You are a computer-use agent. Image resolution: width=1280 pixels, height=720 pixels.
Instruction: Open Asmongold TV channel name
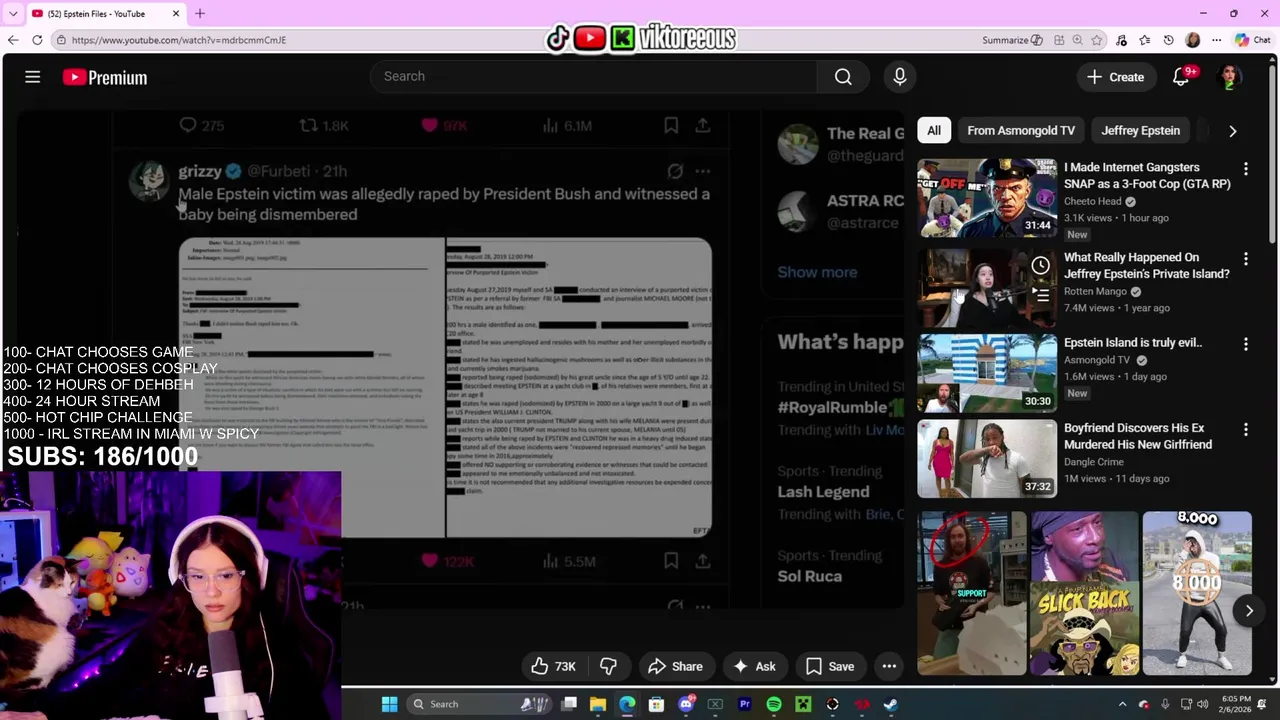click(x=1097, y=360)
